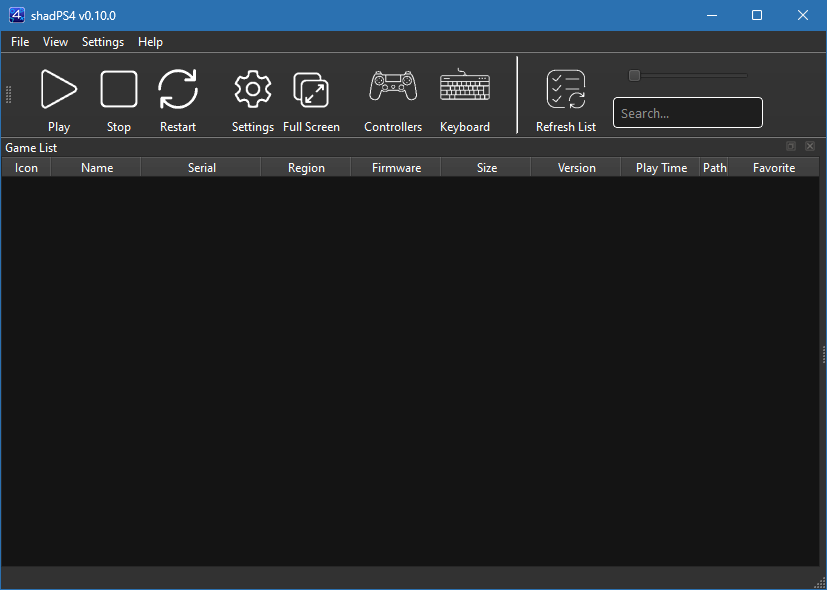Float the Game List panel
Viewport: 827px width, 590px height.
click(x=791, y=146)
